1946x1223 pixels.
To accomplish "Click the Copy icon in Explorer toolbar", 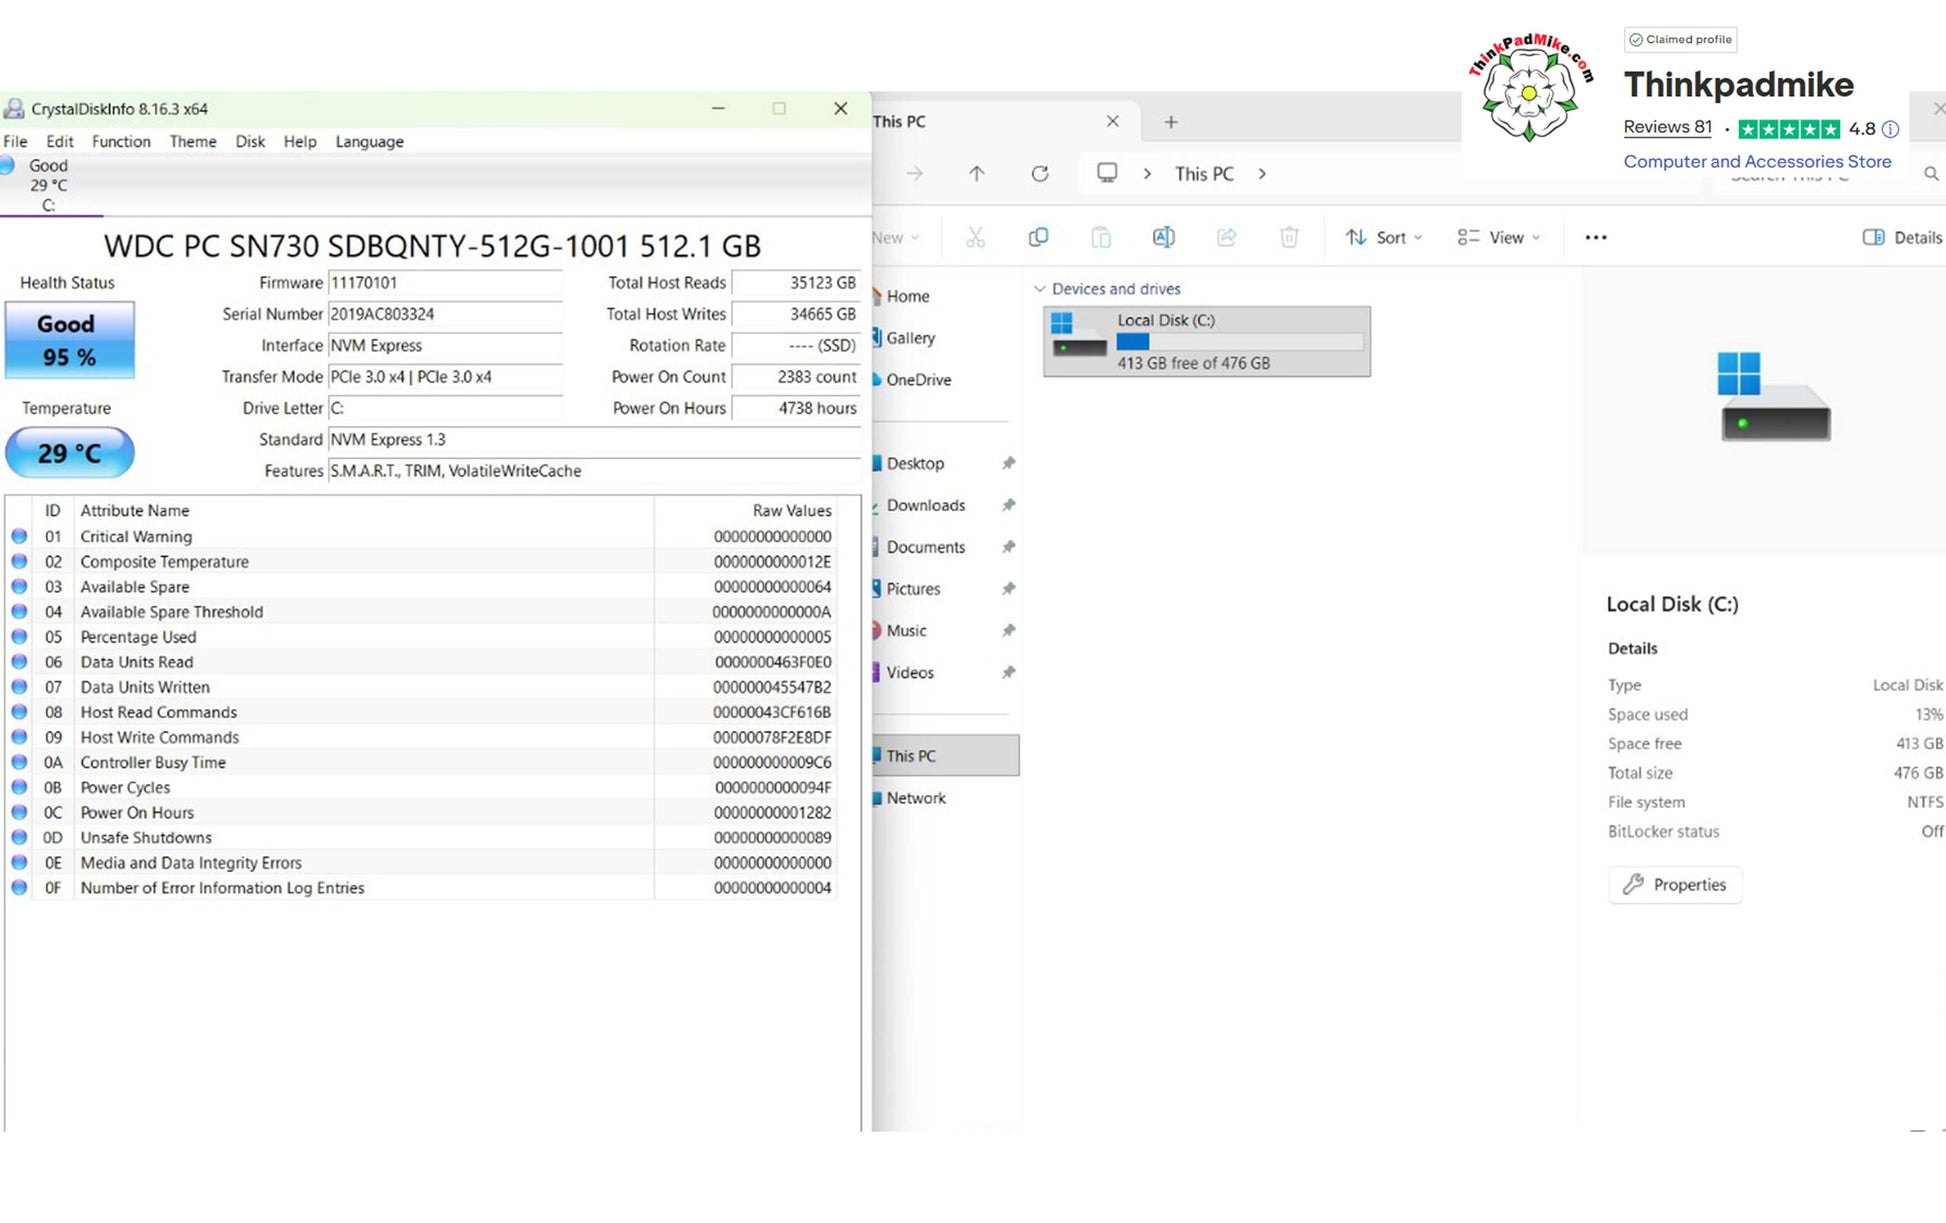I will click(x=1038, y=237).
